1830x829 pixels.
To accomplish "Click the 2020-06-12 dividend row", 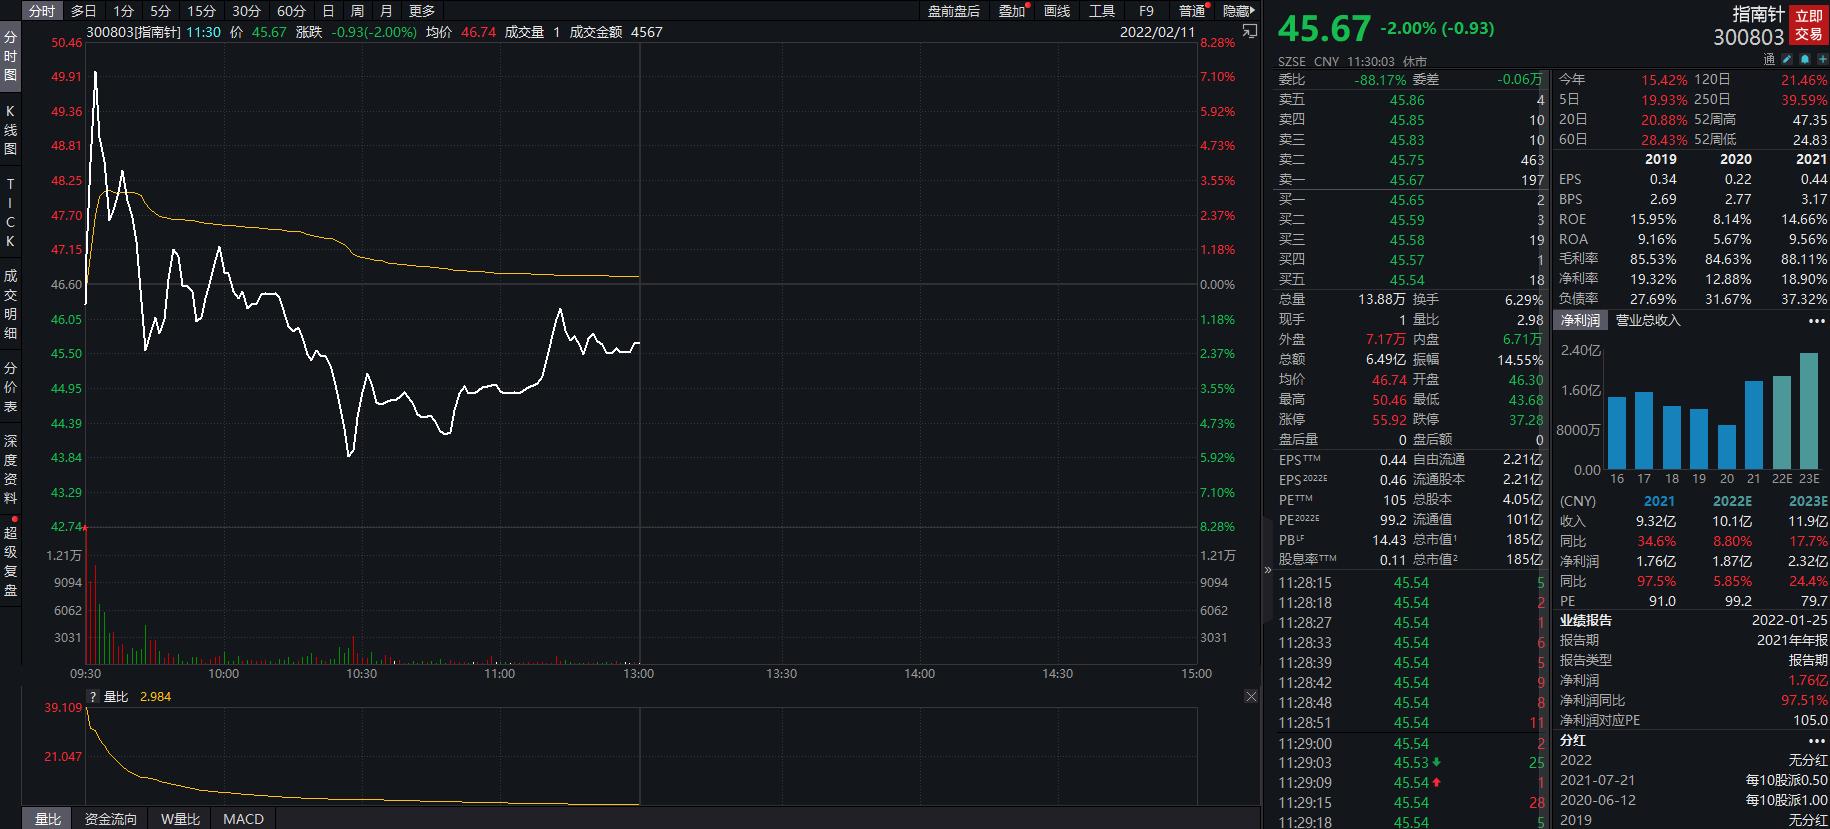I will (1693, 800).
